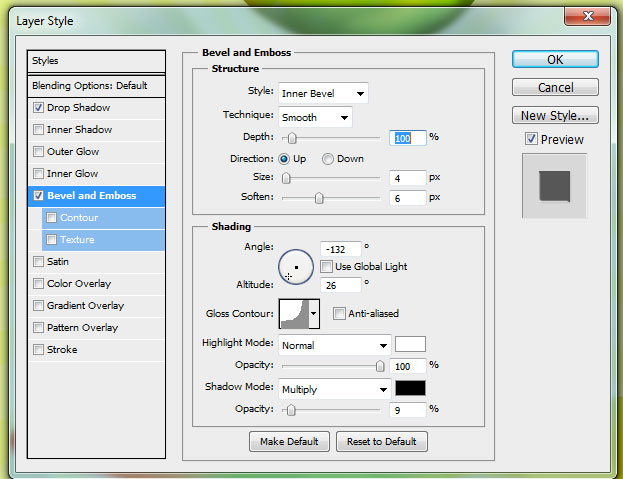Click the style preview thumbnail
The image size is (623, 479).
pos(554,185)
